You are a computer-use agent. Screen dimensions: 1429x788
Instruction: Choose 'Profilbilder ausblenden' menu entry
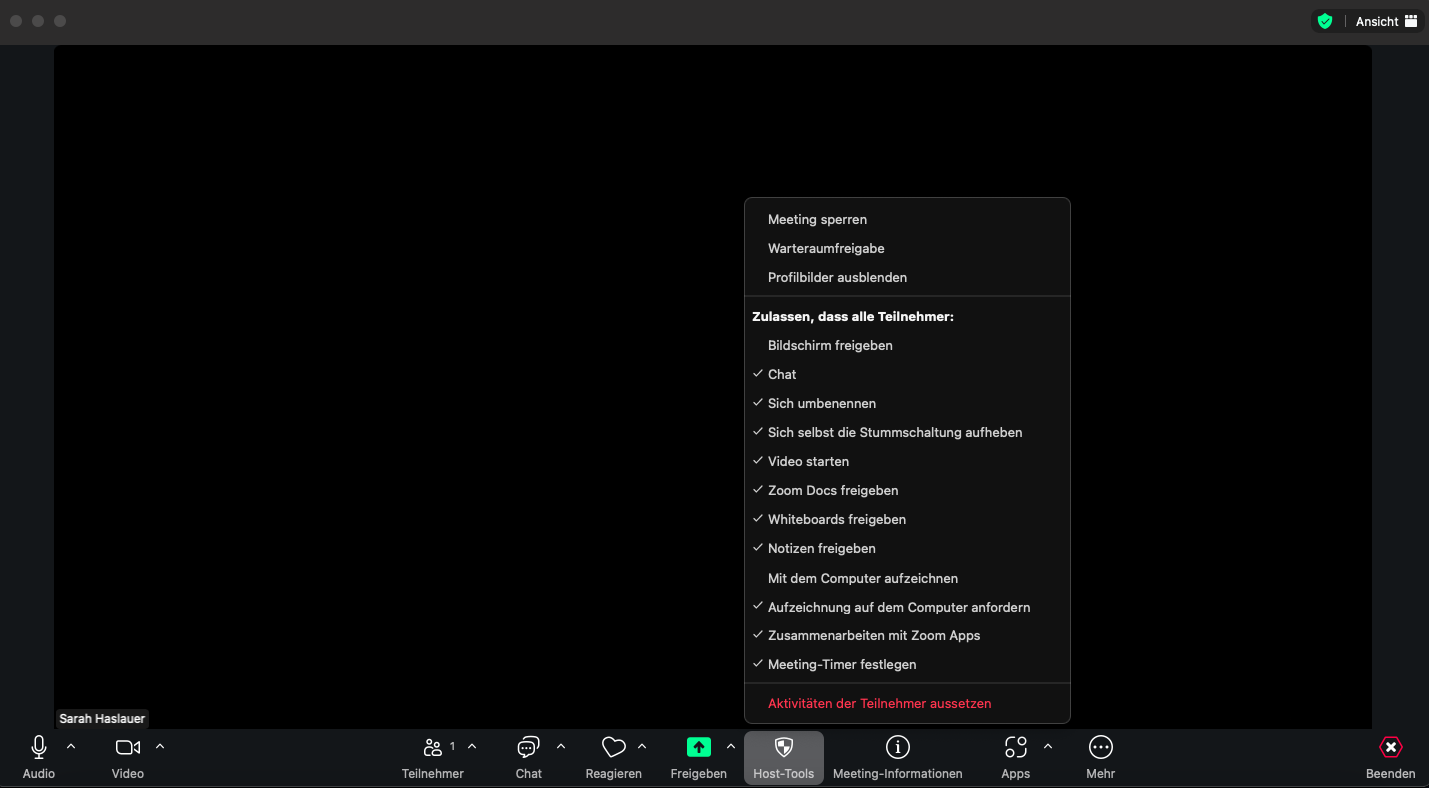[x=837, y=277]
